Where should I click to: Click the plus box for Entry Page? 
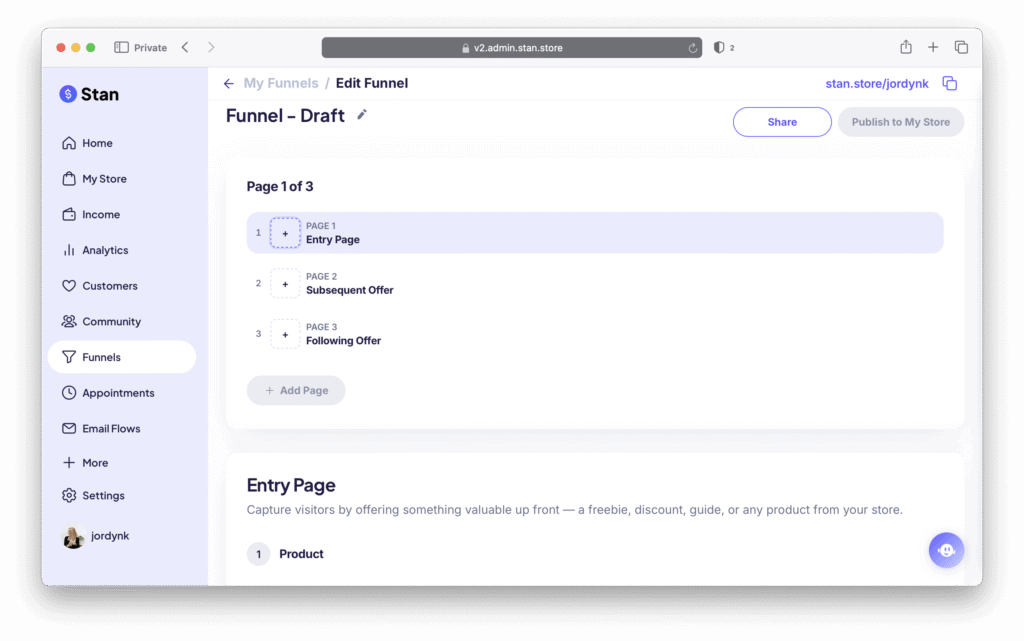(285, 233)
